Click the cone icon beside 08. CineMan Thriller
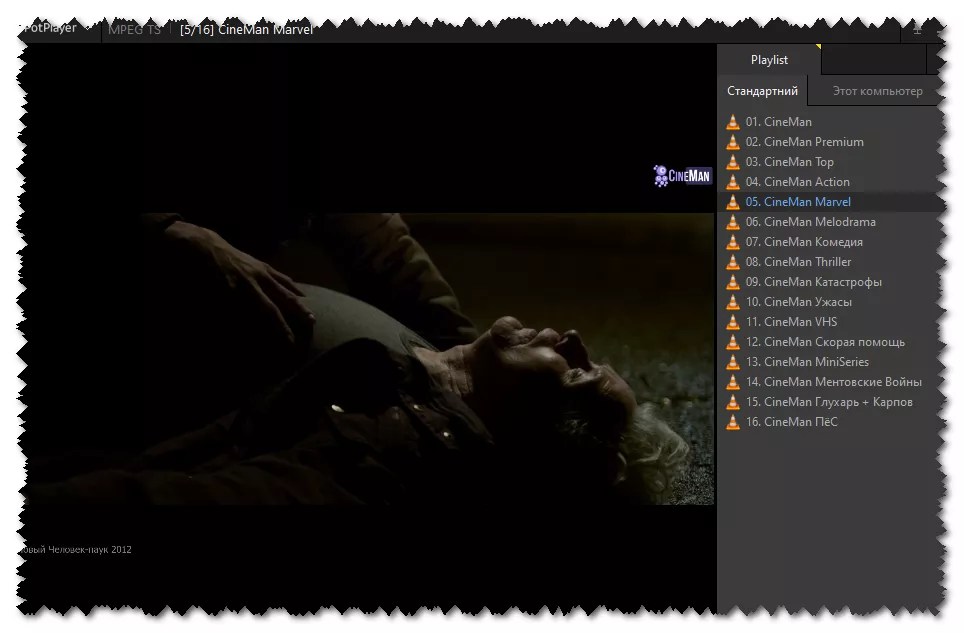 [732, 262]
